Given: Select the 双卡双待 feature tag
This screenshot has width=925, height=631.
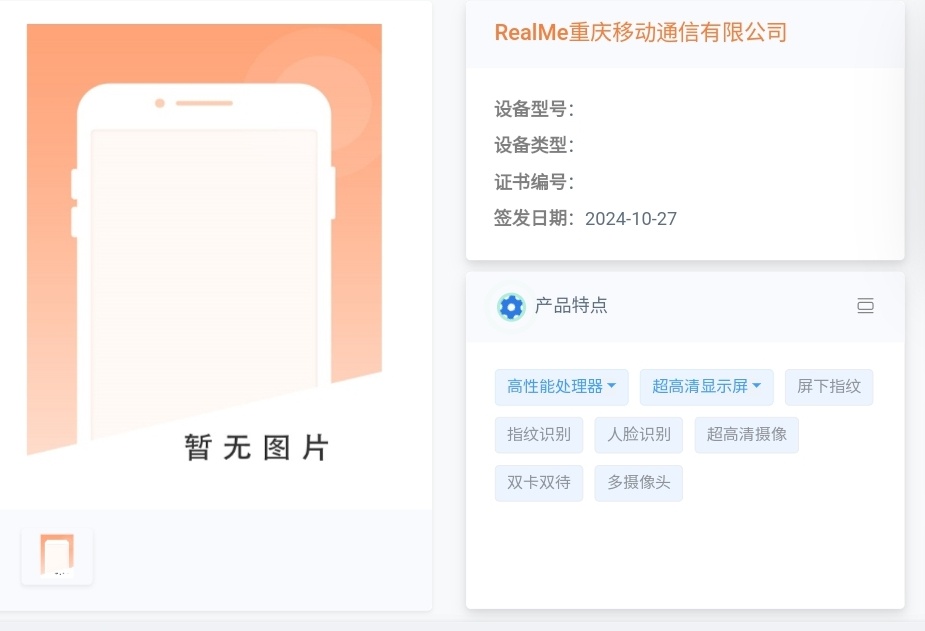Looking at the screenshot, I should click(539, 483).
